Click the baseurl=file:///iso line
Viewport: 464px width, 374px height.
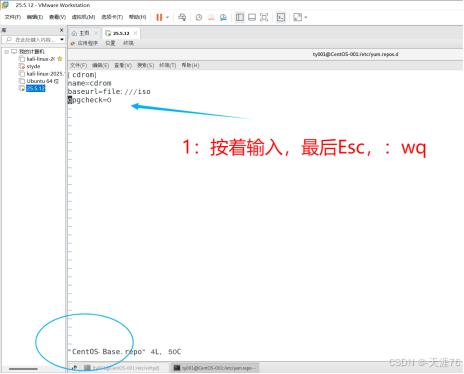click(x=109, y=91)
